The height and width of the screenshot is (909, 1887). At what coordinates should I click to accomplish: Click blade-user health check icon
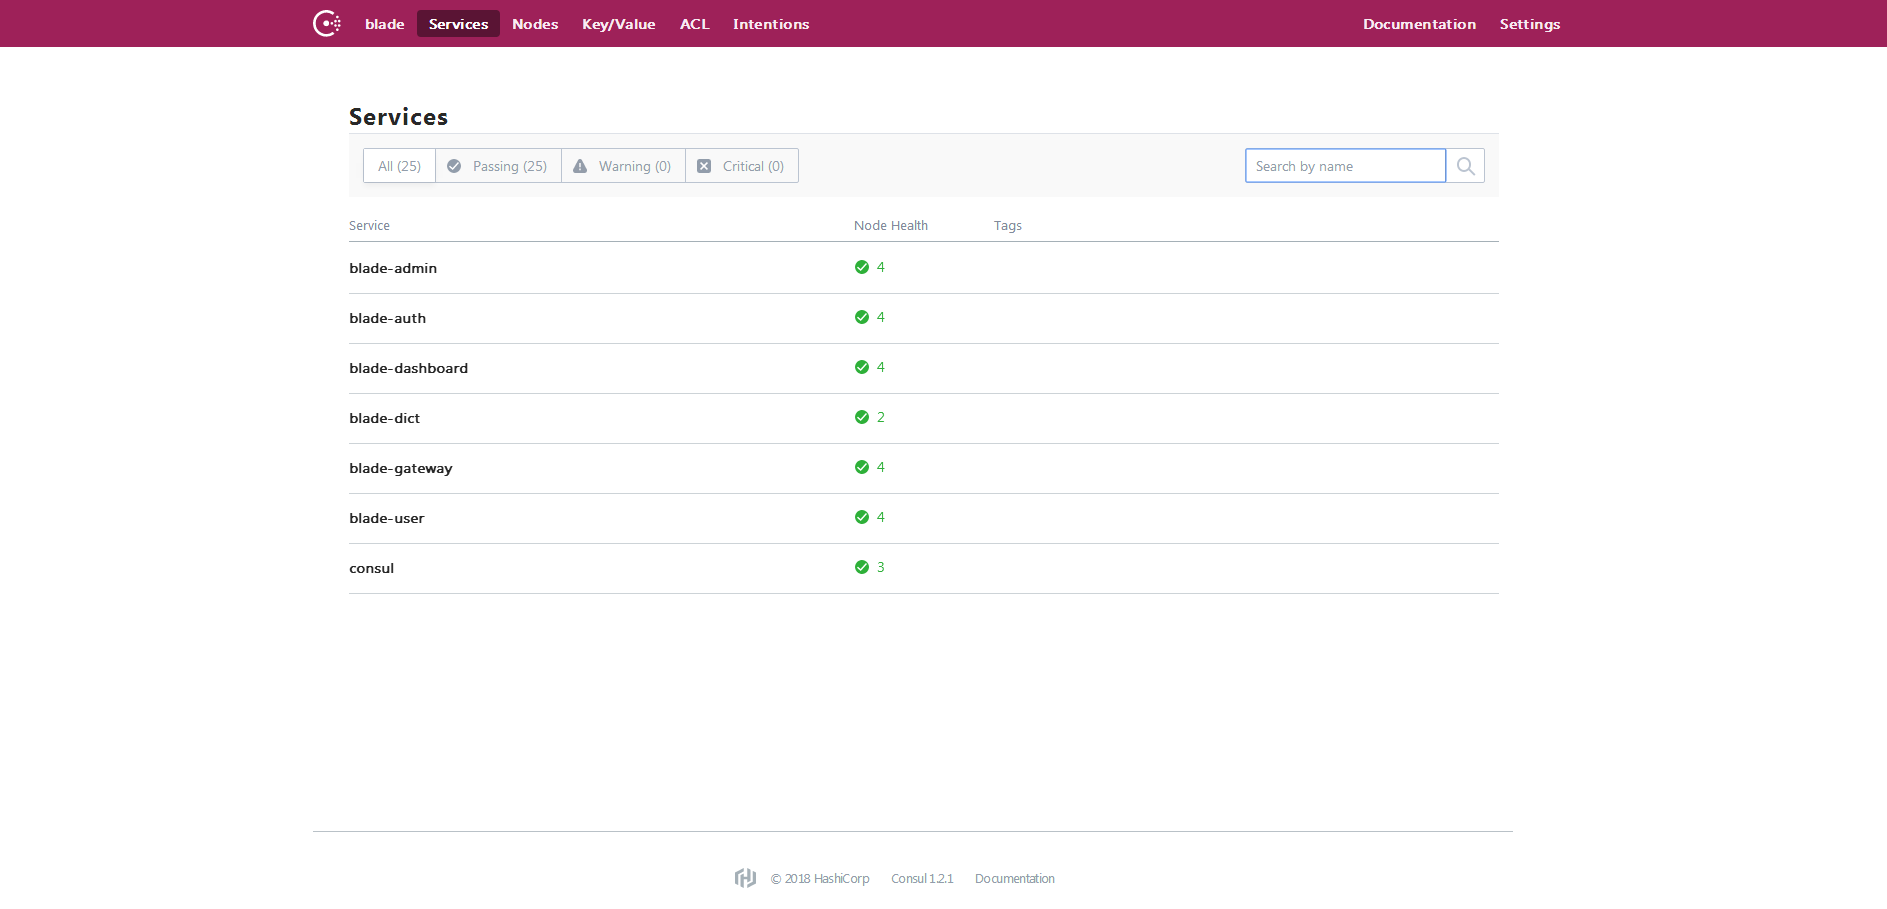click(862, 517)
